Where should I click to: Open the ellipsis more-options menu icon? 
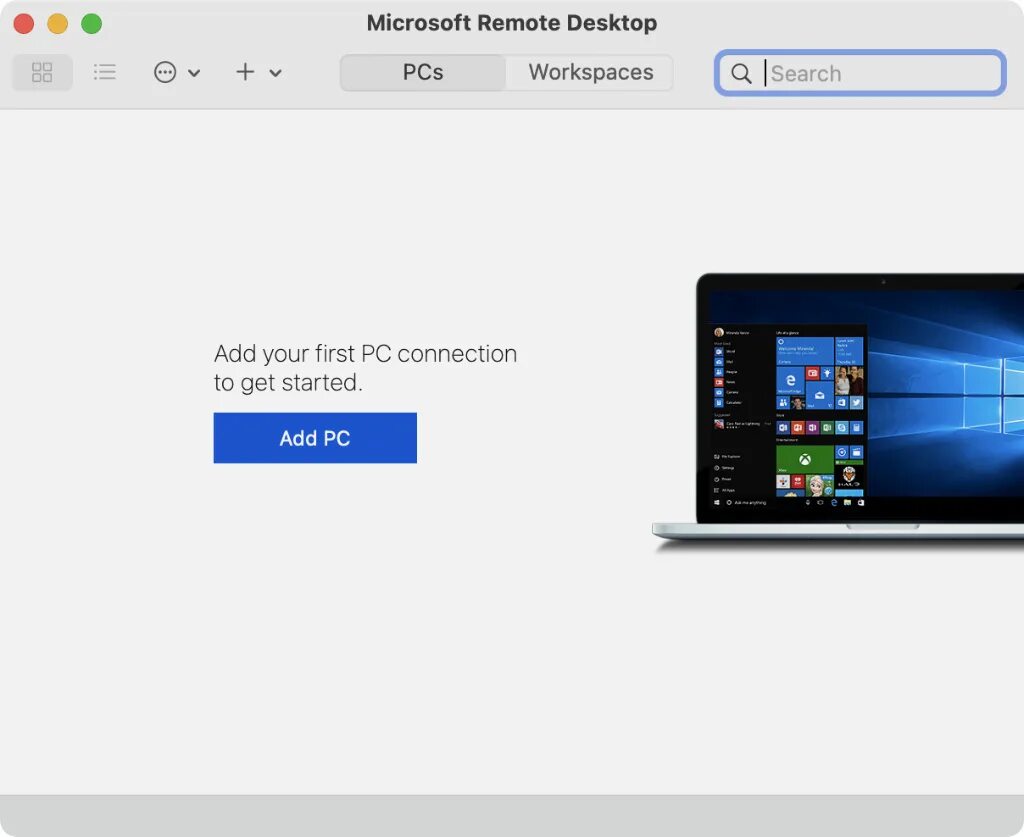pyautogui.click(x=165, y=72)
